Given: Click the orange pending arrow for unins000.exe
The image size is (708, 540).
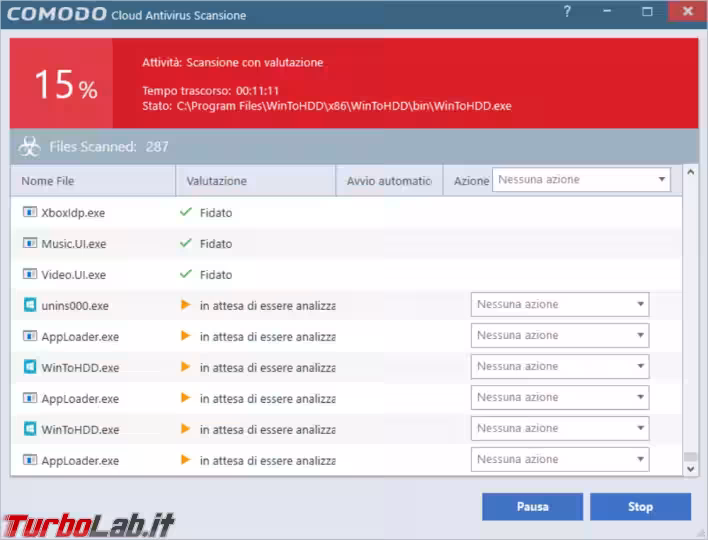Looking at the screenshot, I should click(x=186, y=305).
